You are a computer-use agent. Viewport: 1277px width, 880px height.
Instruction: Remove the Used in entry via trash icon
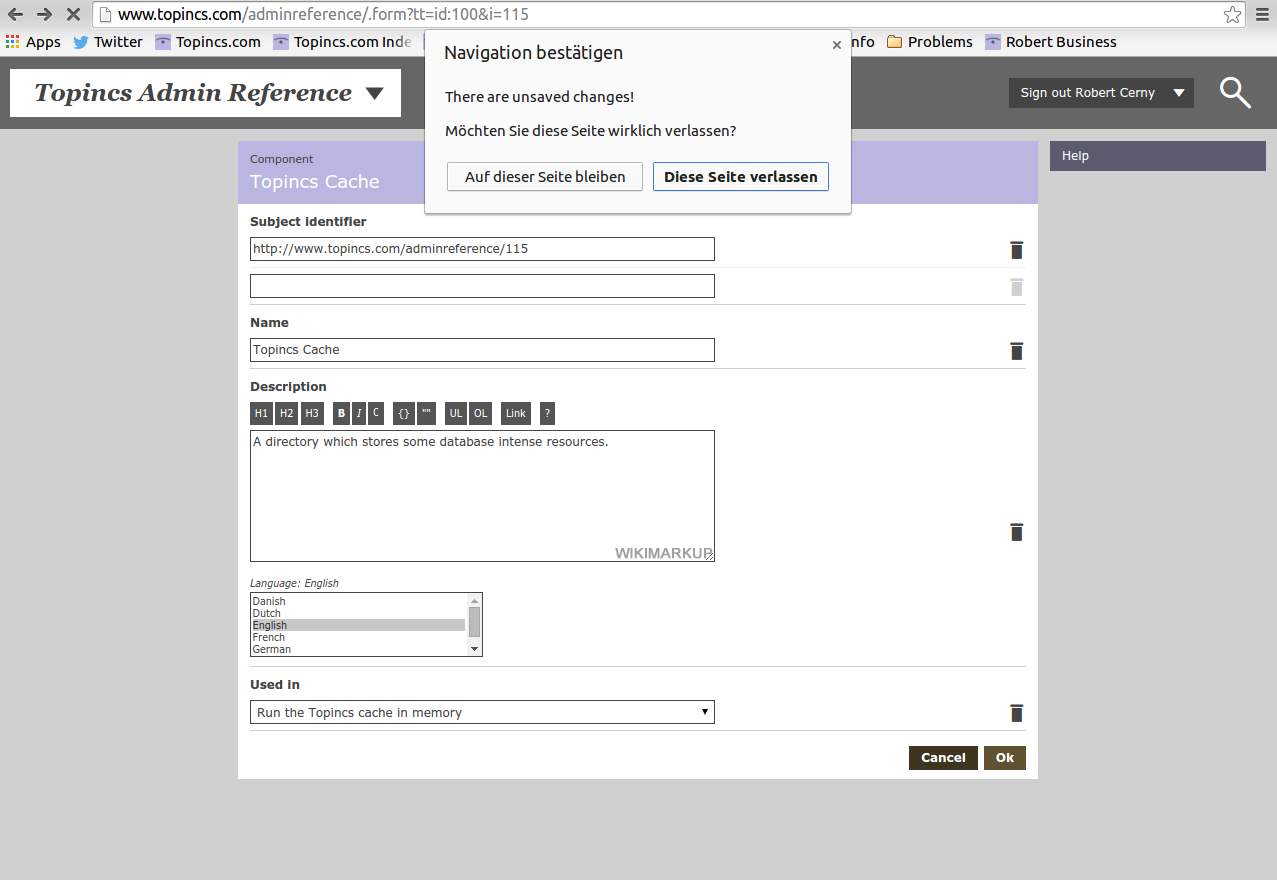pyautogui.click(x=1016, y=713)
